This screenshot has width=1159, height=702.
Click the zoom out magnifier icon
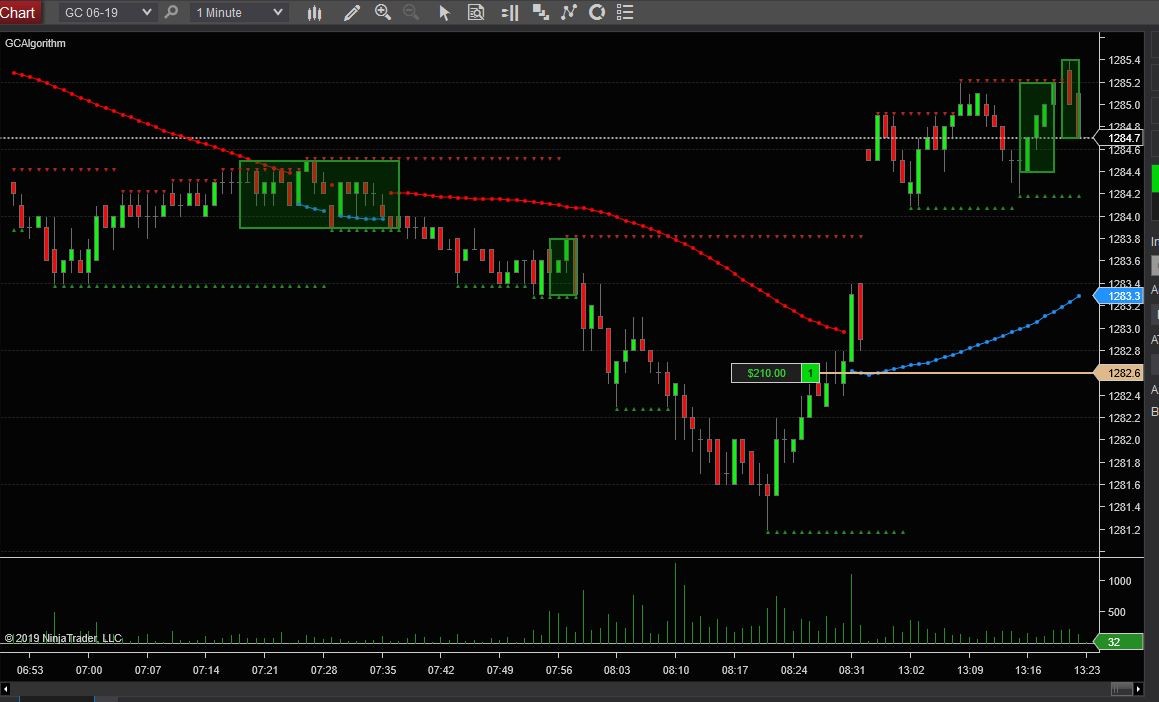tap(411, 12)
